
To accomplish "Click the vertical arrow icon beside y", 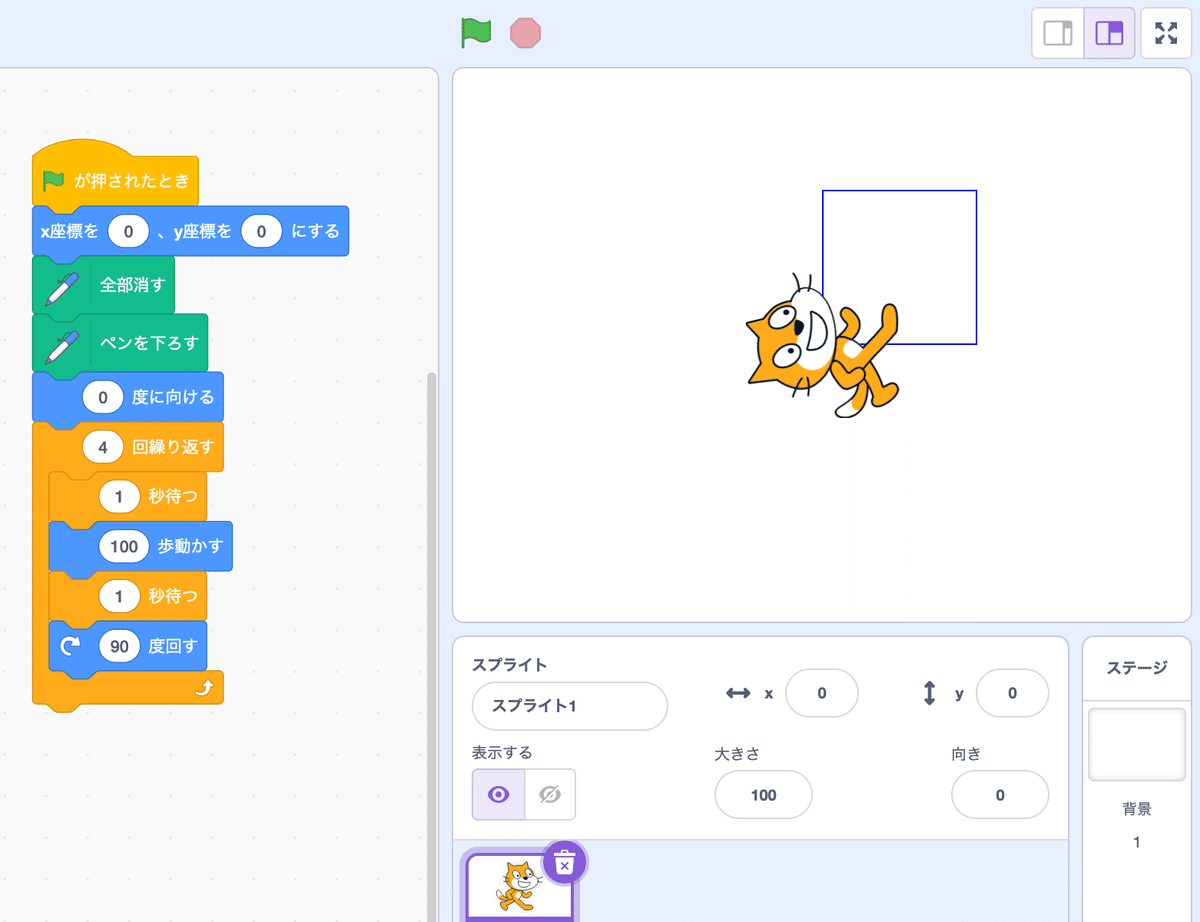I will [x=929, y=693].
